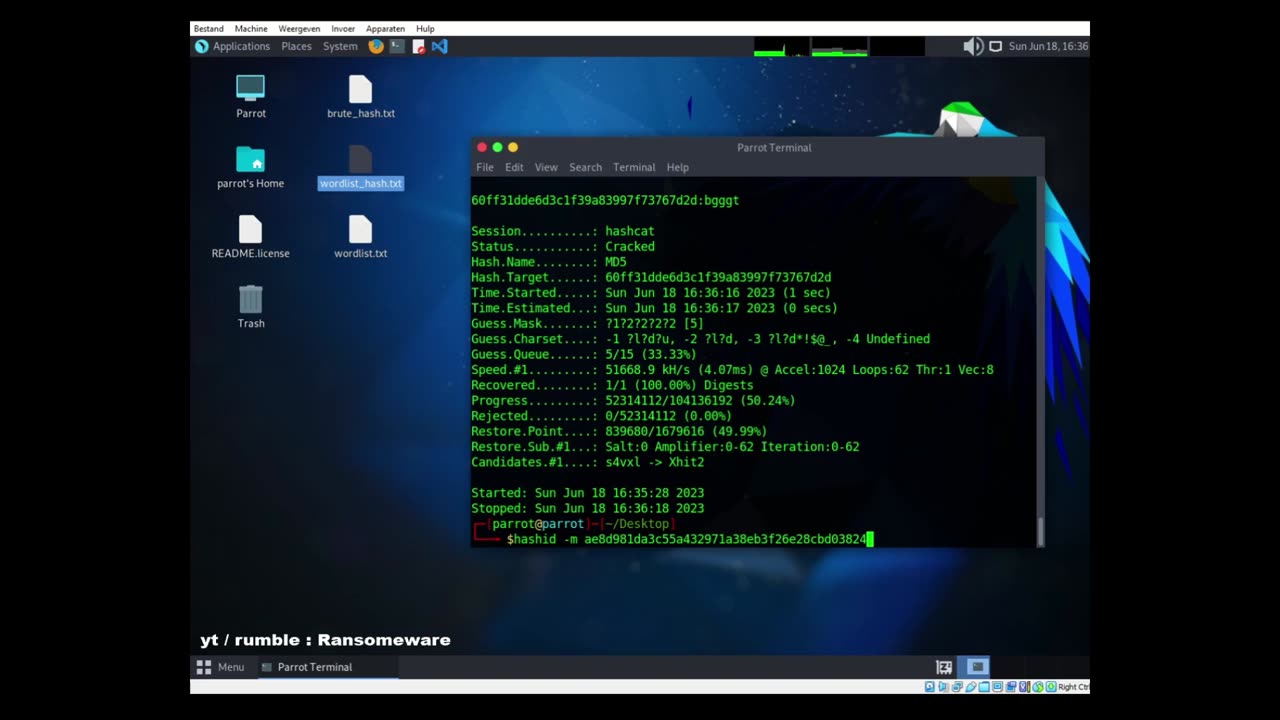Open wordlist.txt desktop file
Image resolution: width=1280 pixels, height=720 pixels.
(360, 236)
